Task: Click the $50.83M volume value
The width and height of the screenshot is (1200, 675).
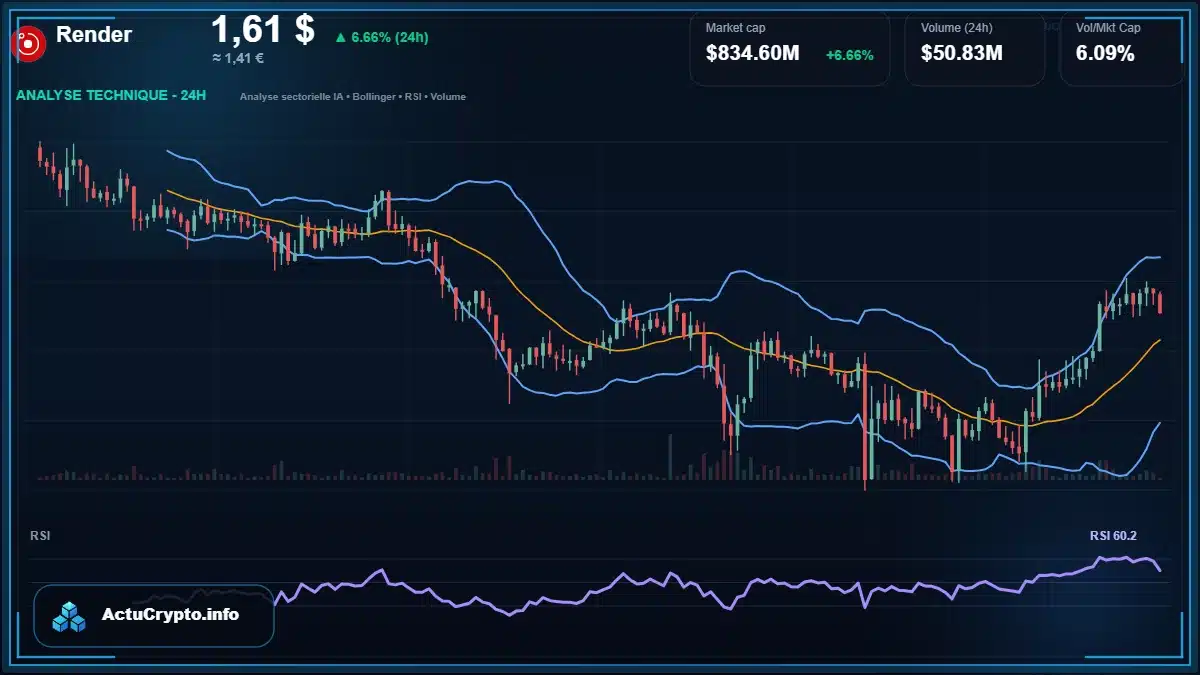Action: [x=961, y=54]
